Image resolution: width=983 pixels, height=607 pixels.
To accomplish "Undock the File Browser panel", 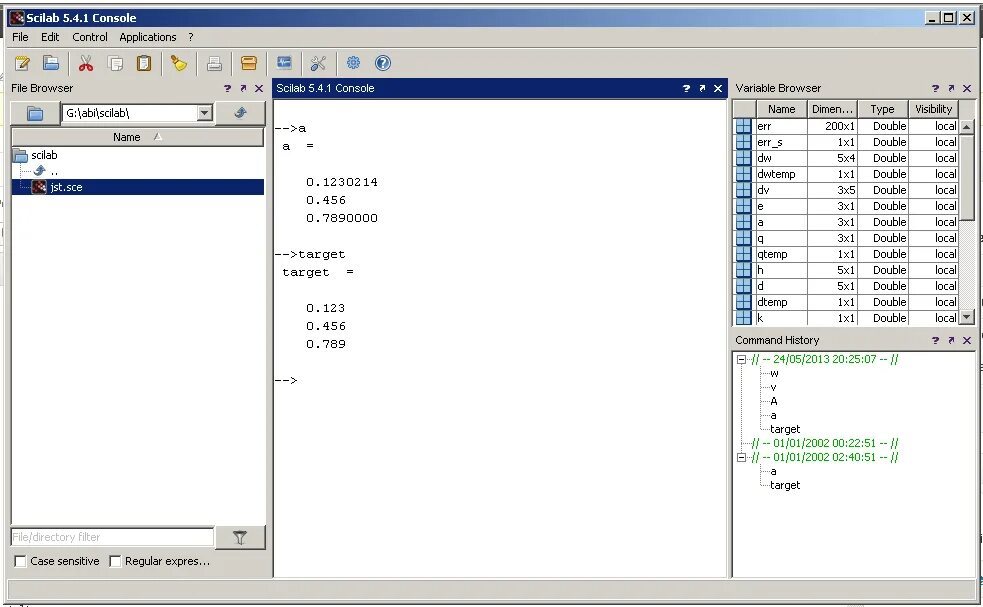I will (x=243, y=88).
